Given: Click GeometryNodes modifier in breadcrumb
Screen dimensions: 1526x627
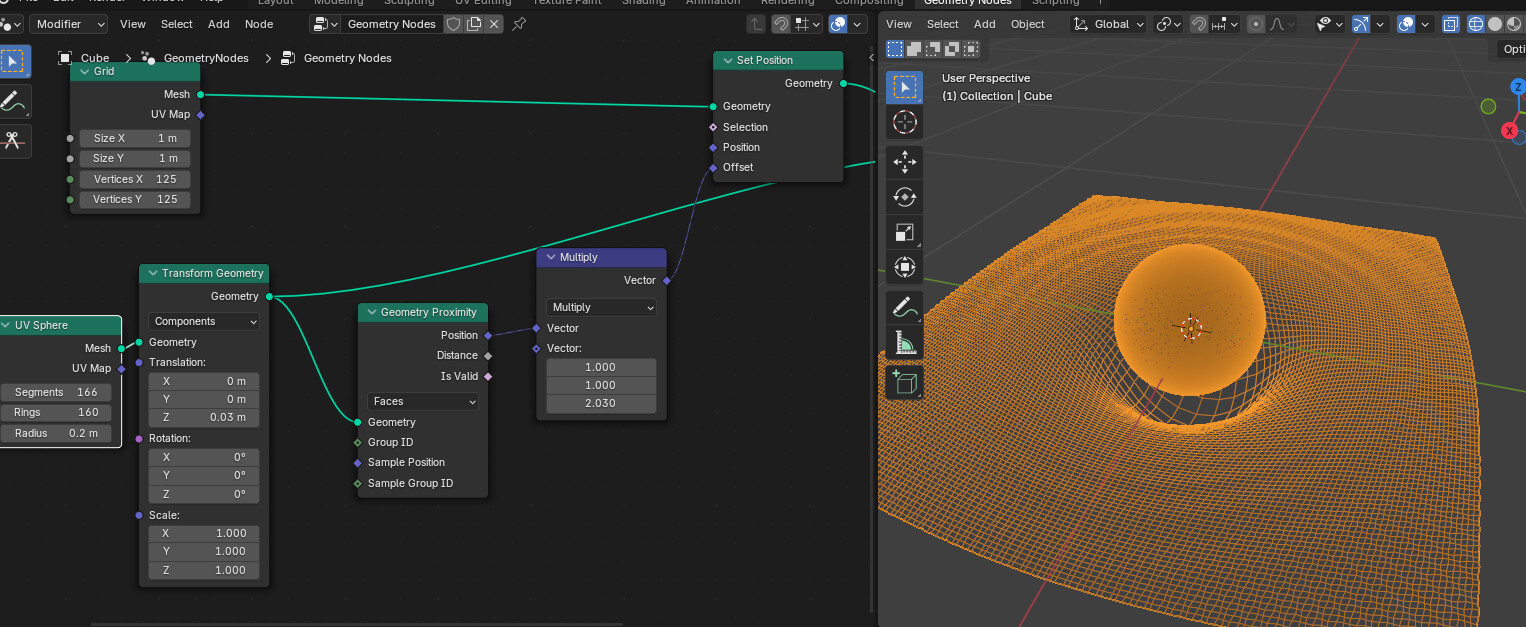Looking at the screenshot, I should point(206,58).
